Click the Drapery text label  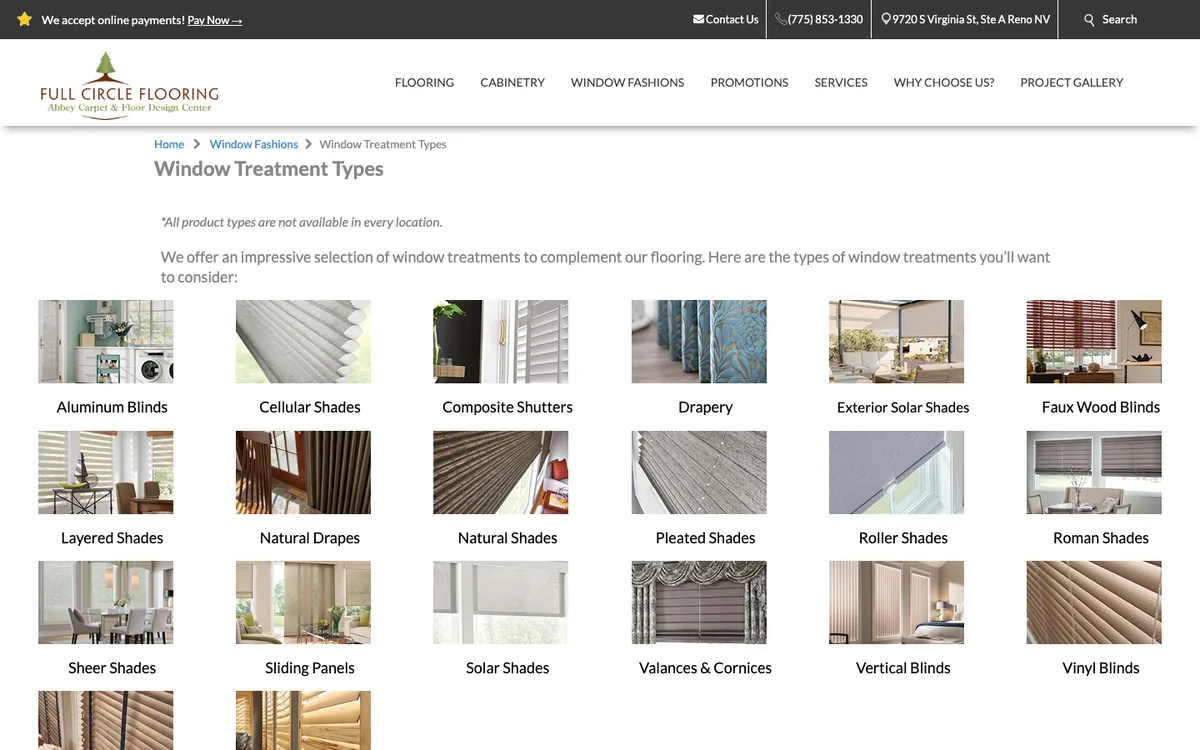(x=705, y=407)
